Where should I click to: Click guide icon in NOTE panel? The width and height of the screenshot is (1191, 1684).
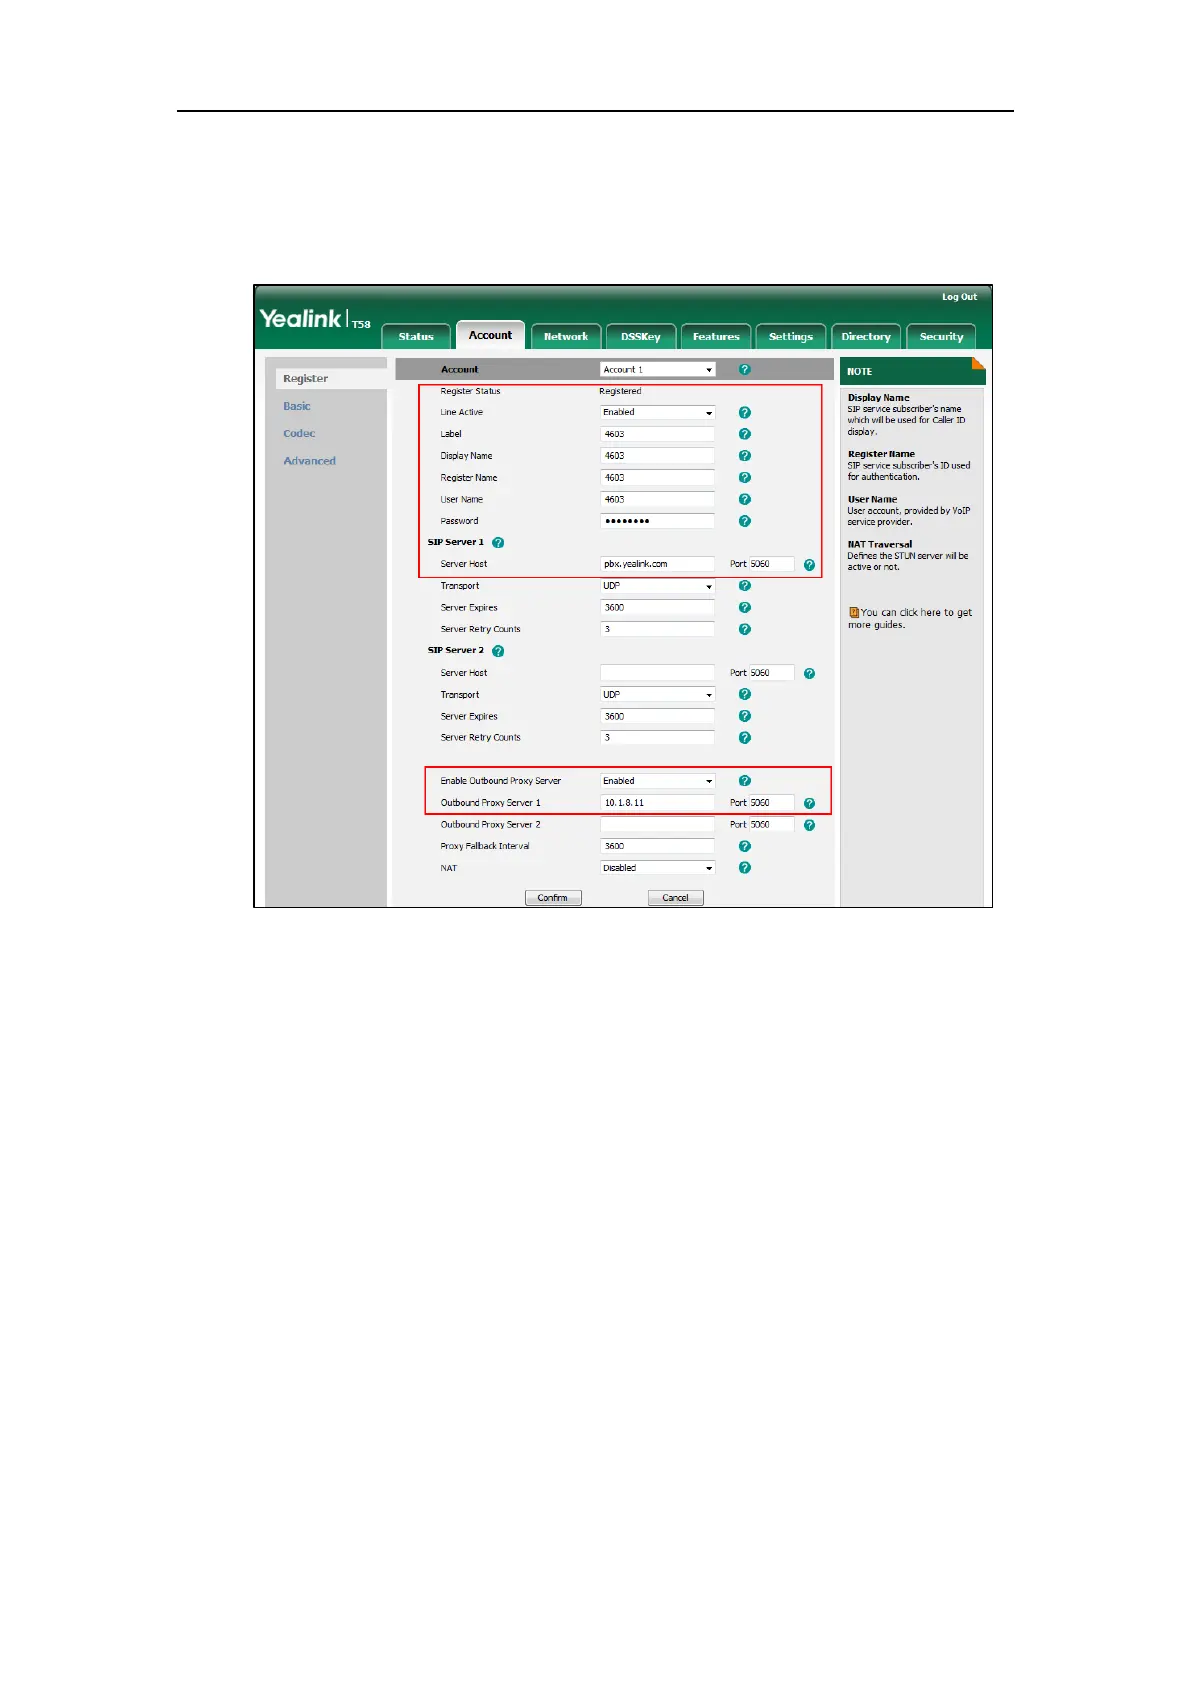(x=854, y=612)
